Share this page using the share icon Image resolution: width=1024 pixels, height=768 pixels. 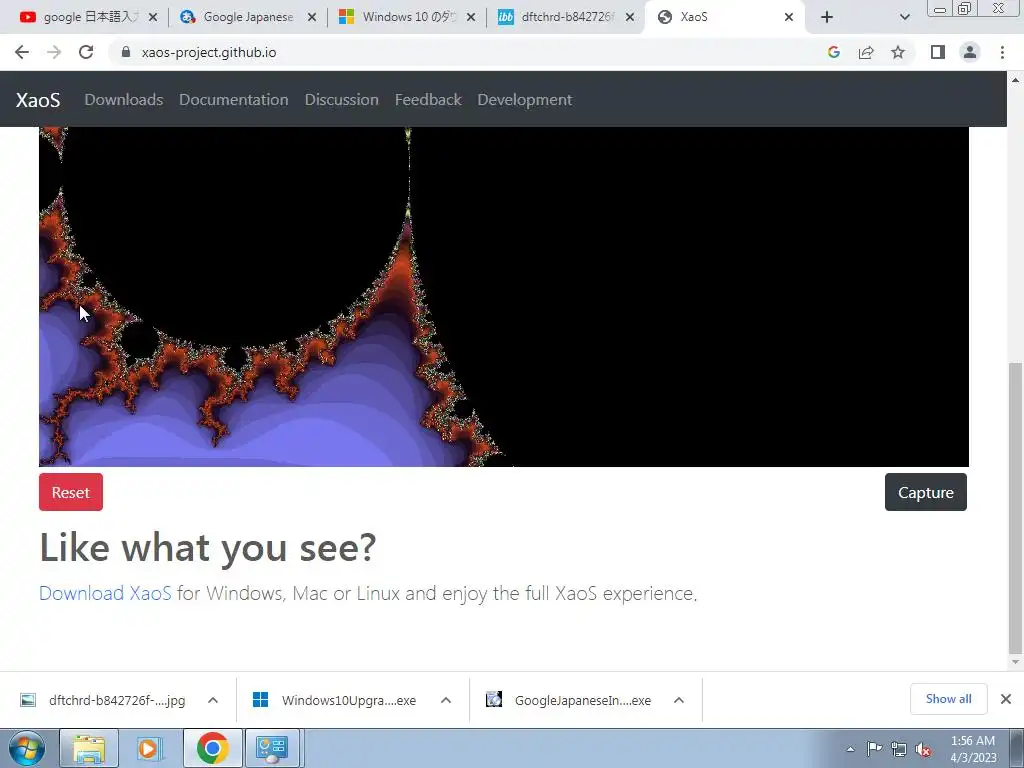click(x=866, y=52)
